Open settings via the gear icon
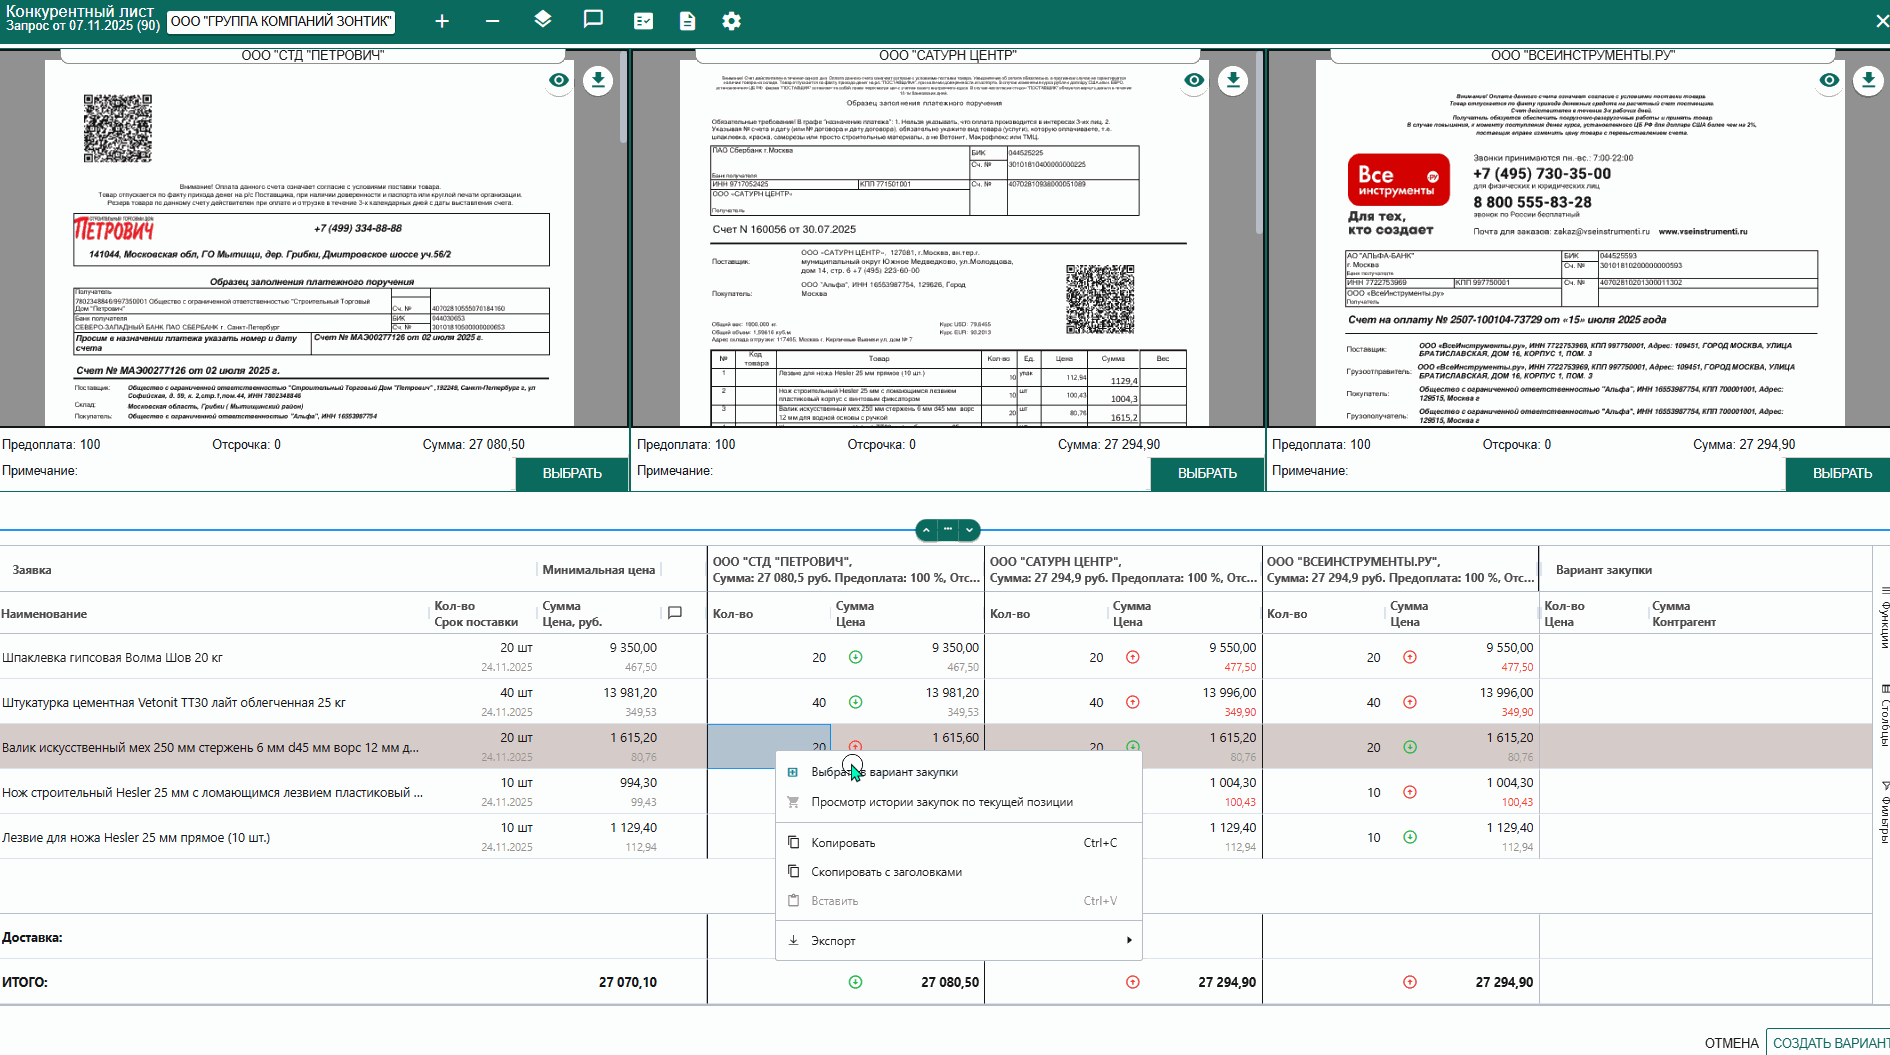 pyautogui.click(x=732, y=21)
